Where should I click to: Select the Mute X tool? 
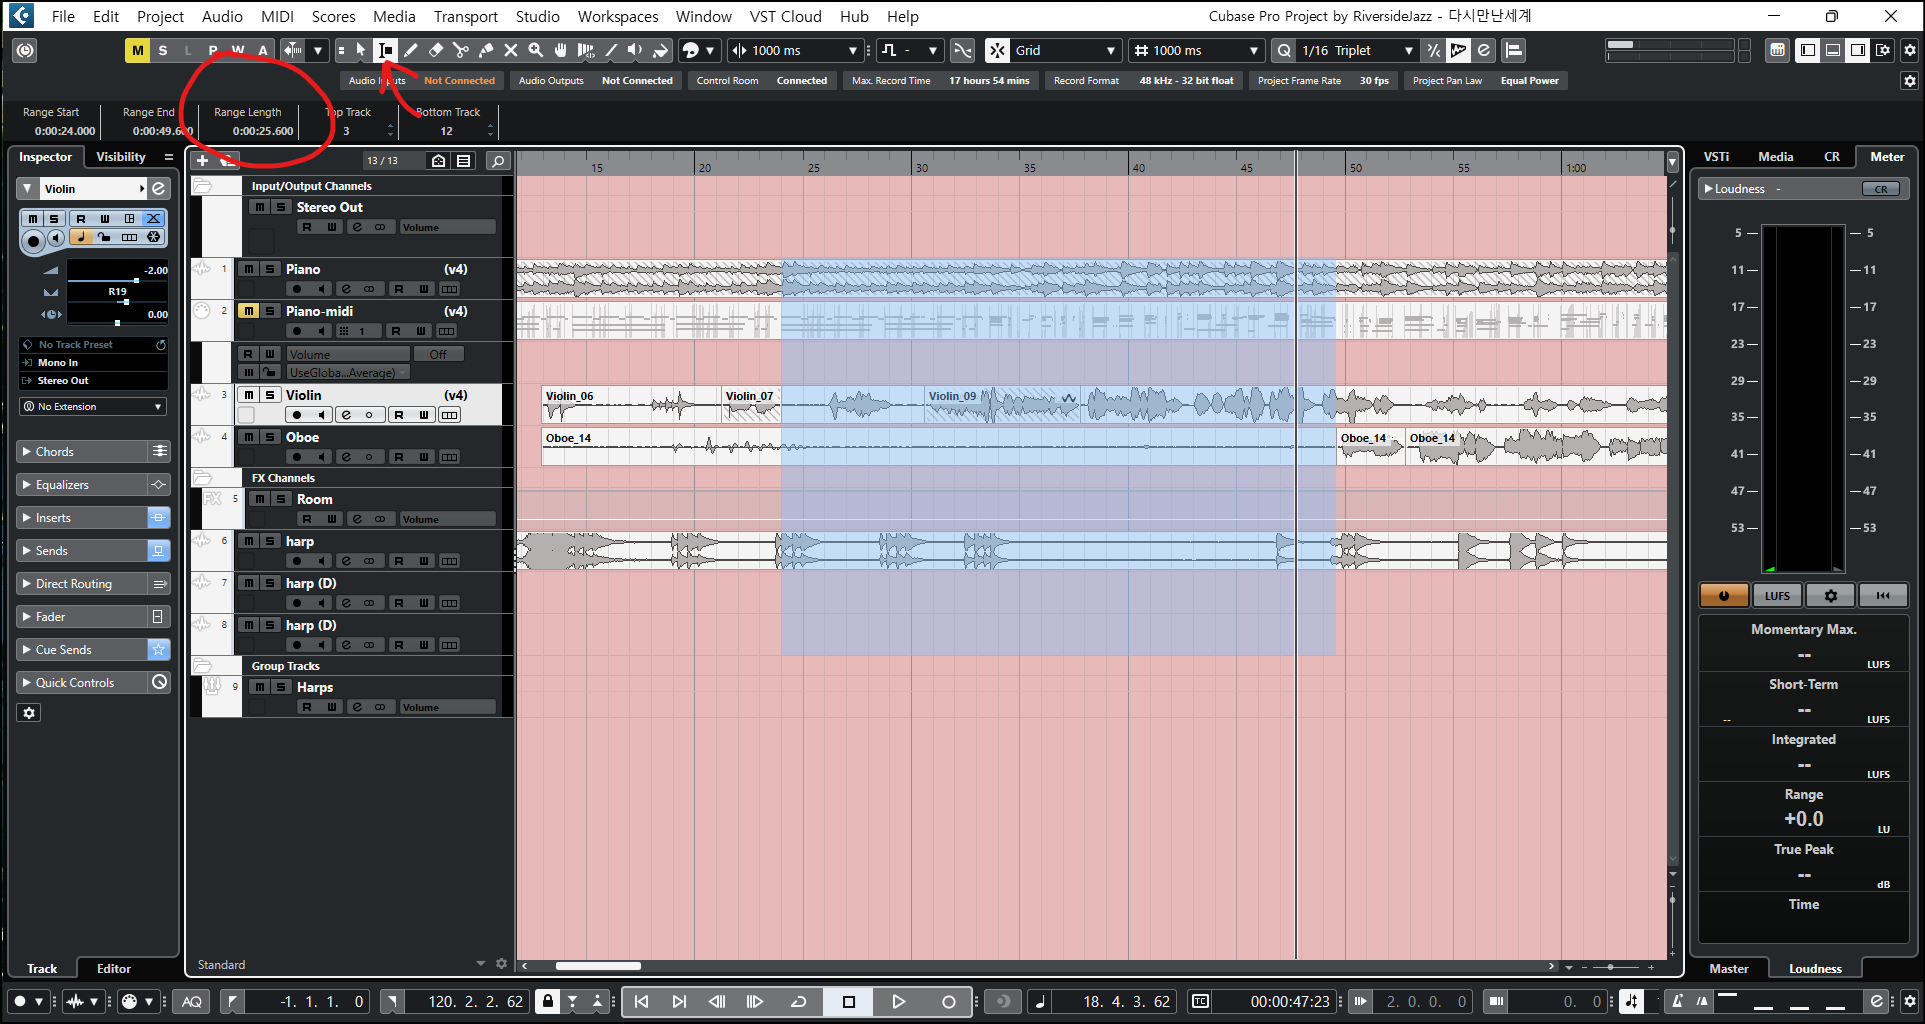point(511,51)
